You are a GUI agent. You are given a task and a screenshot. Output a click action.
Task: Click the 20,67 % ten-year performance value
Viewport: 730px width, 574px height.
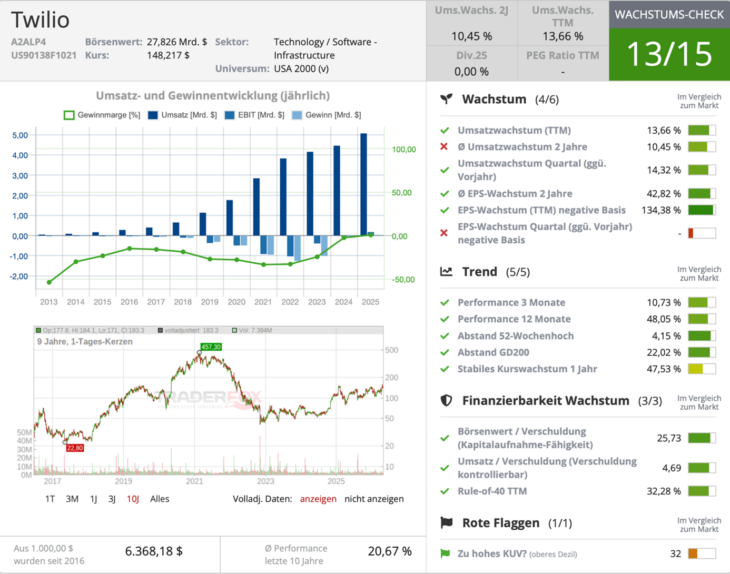(x=390, y=551)
